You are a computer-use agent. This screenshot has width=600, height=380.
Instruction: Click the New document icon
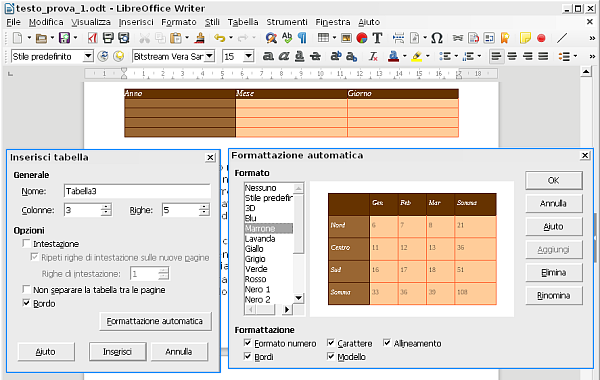(18, 38)
